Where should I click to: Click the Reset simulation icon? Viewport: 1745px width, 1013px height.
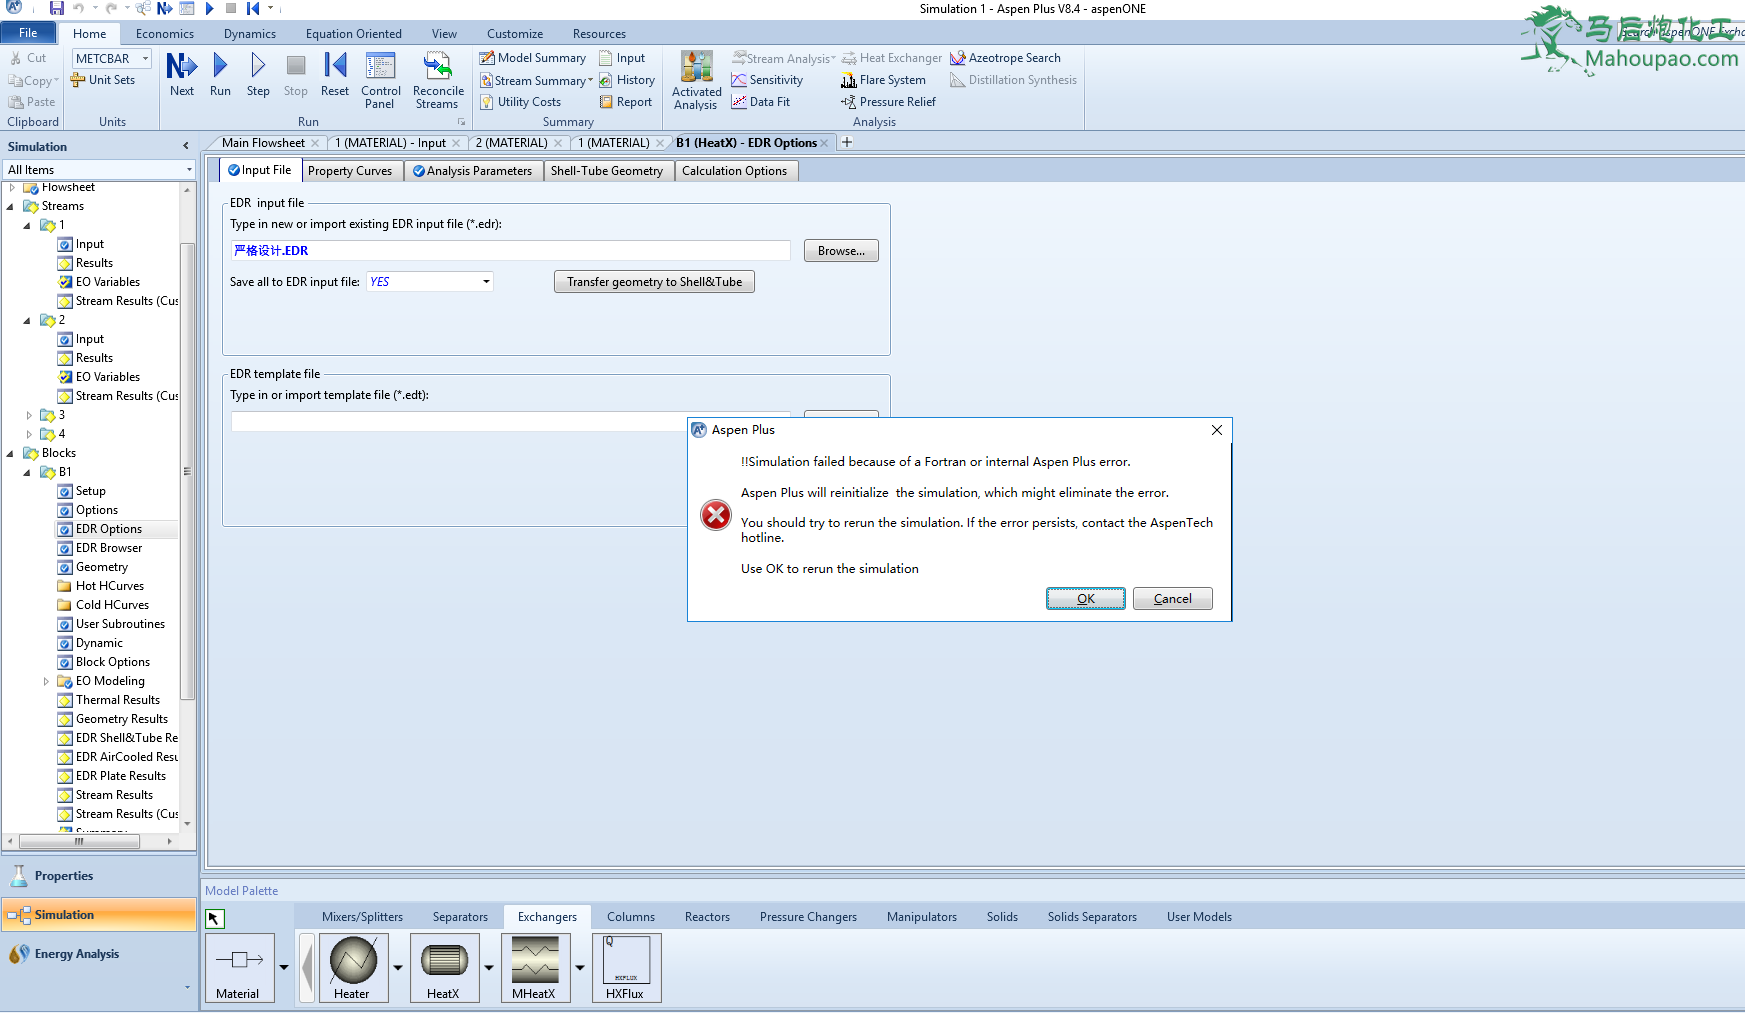point(335,67)
